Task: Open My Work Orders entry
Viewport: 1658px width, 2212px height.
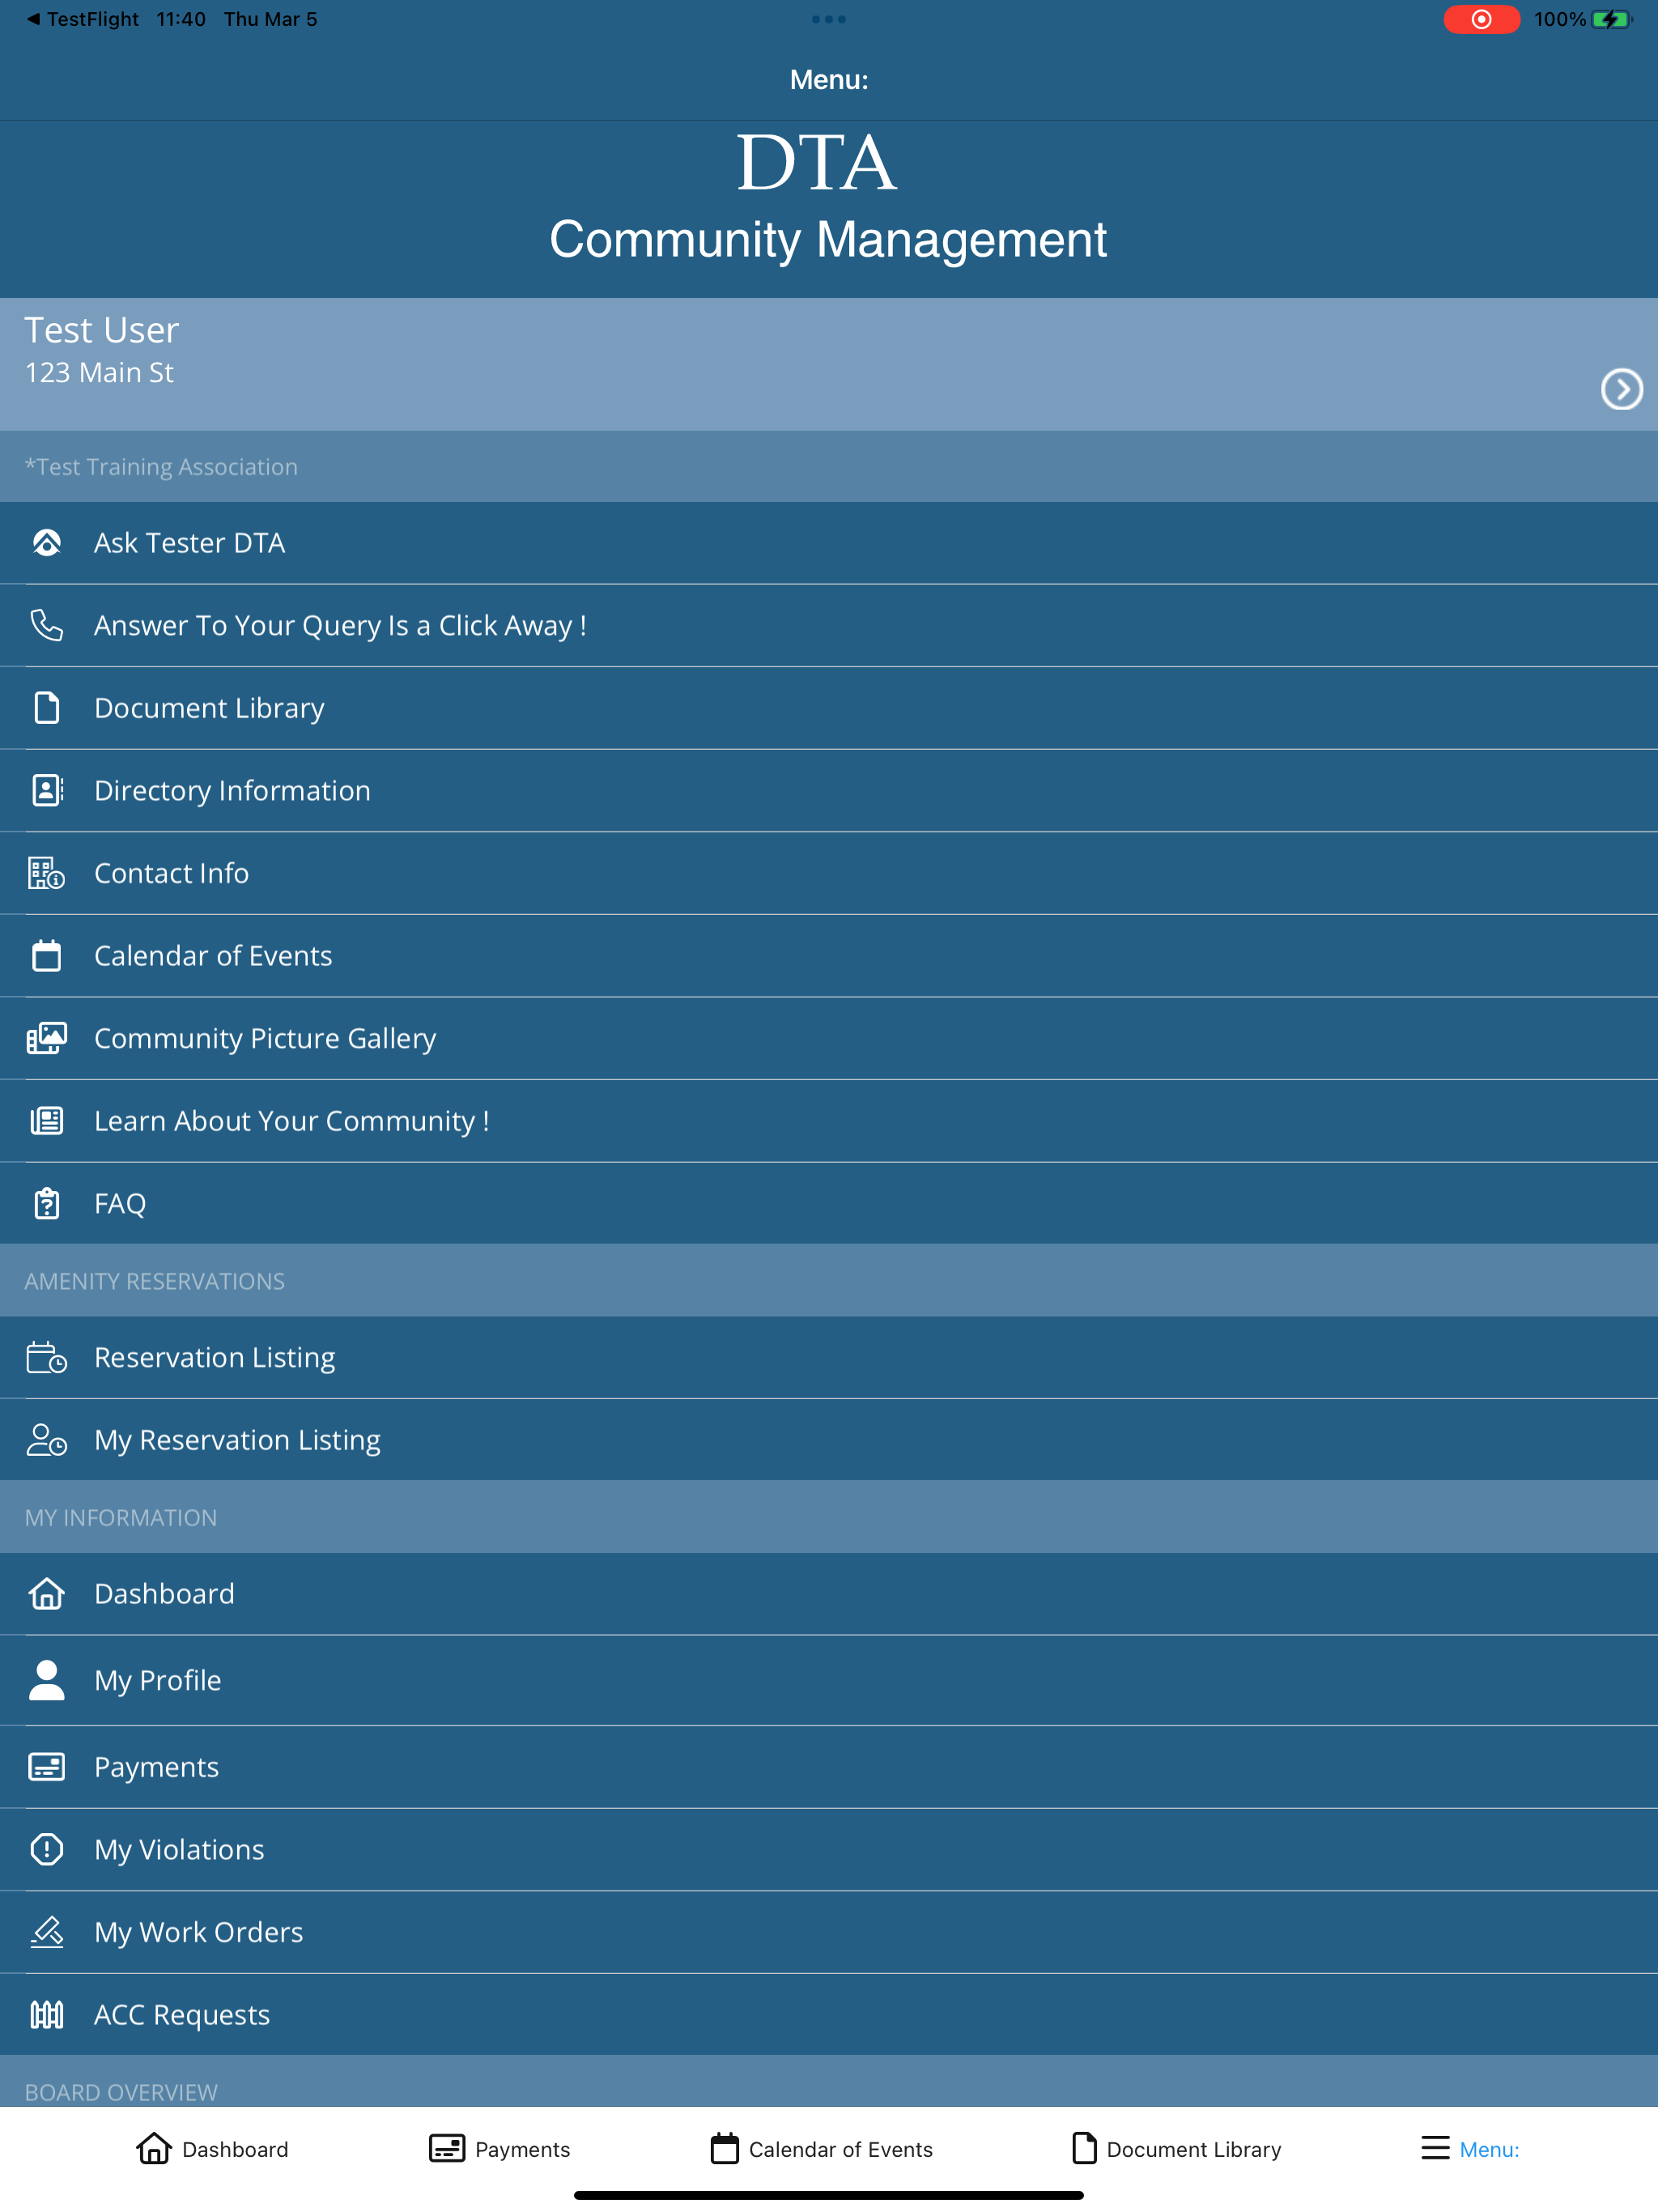Action: [x=829, y=1932]
